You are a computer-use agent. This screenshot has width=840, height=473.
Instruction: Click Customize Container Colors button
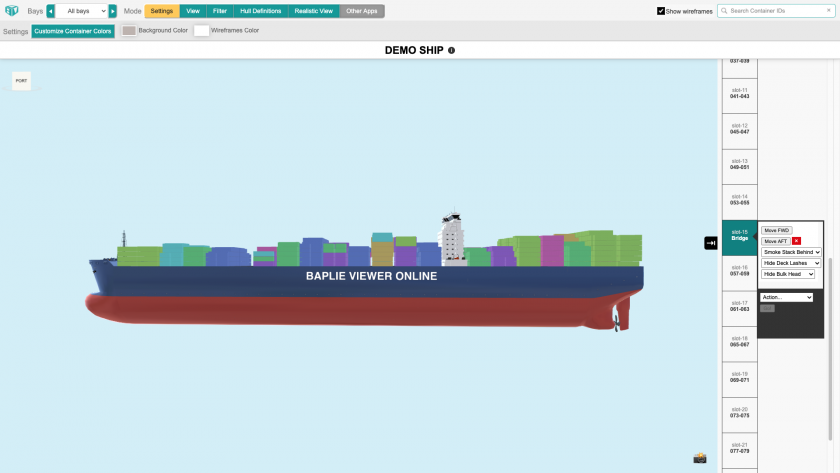pos(73,31)
